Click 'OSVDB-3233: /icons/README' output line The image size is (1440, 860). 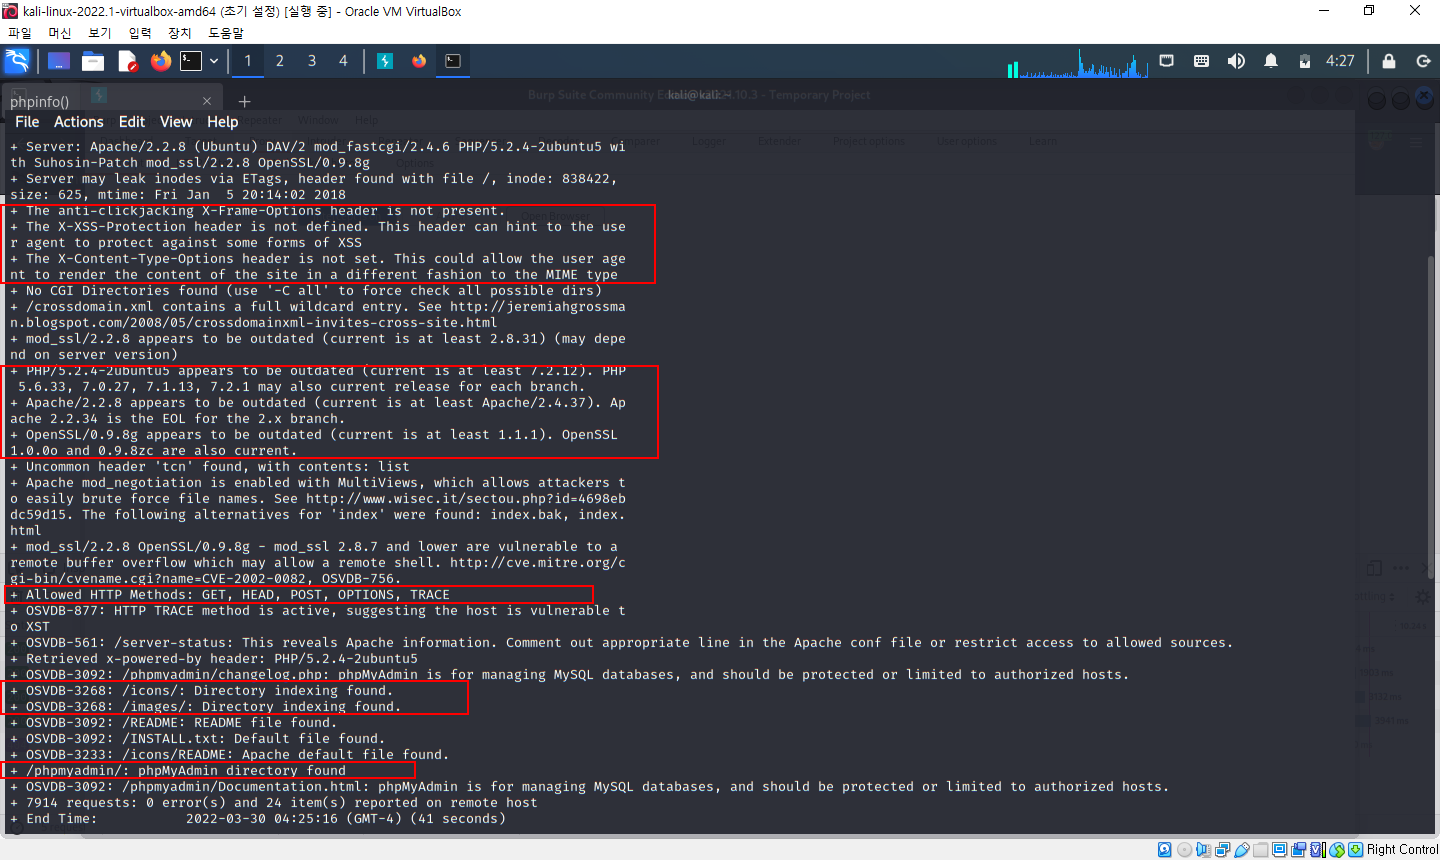click(x=230, y=755)
